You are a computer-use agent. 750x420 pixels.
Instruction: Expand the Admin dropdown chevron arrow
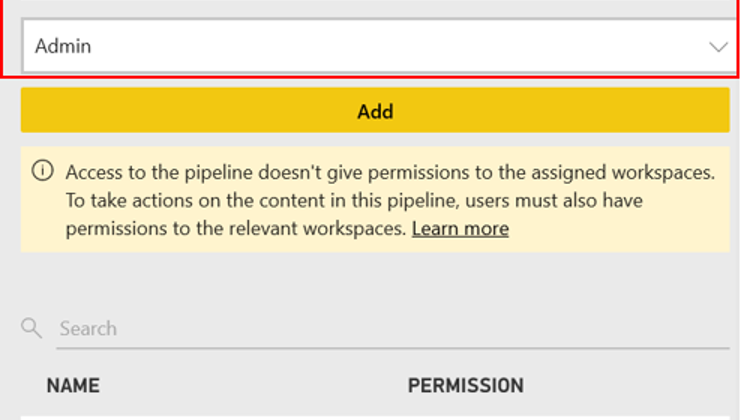717,46
